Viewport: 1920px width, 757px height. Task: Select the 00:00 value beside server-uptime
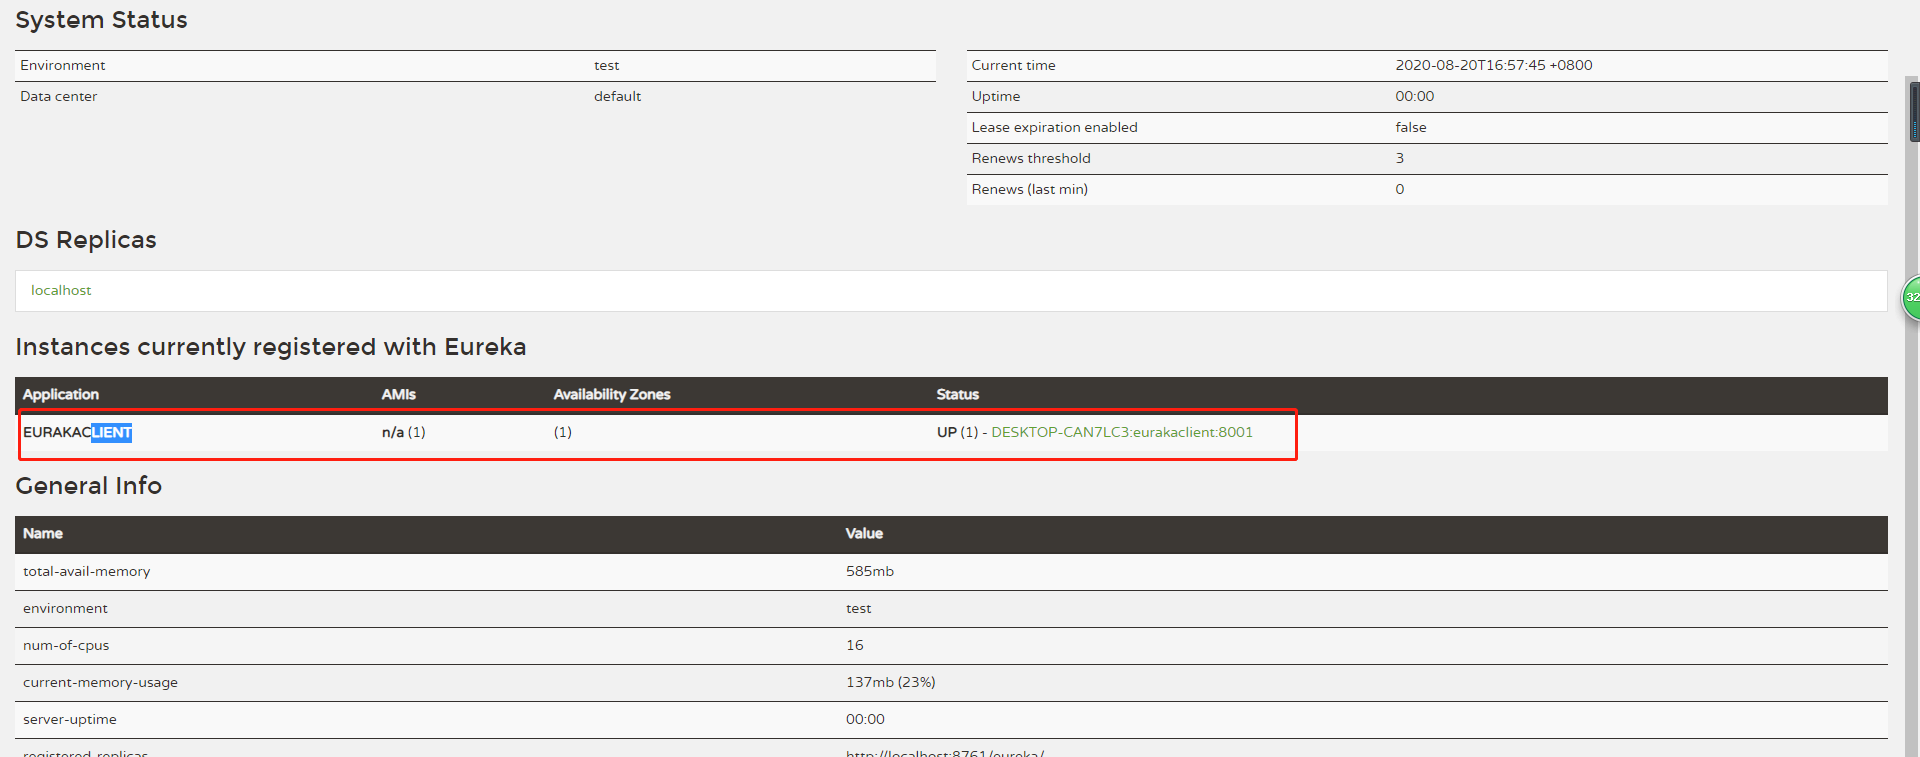(865, 719)
